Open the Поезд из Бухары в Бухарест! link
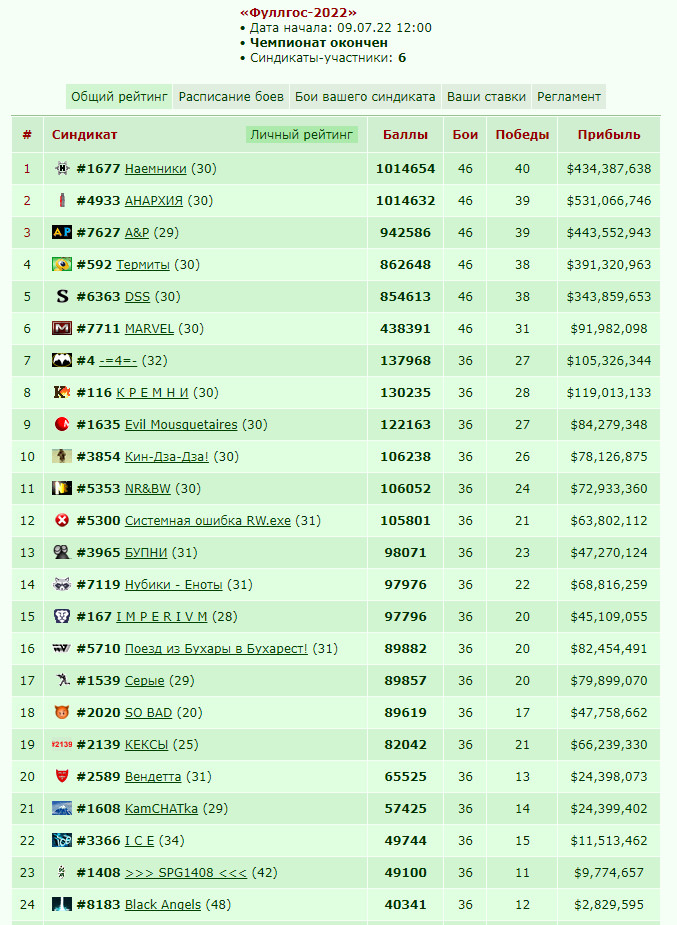The height and width of the screenshot is (925, 677). pos(216,648)
